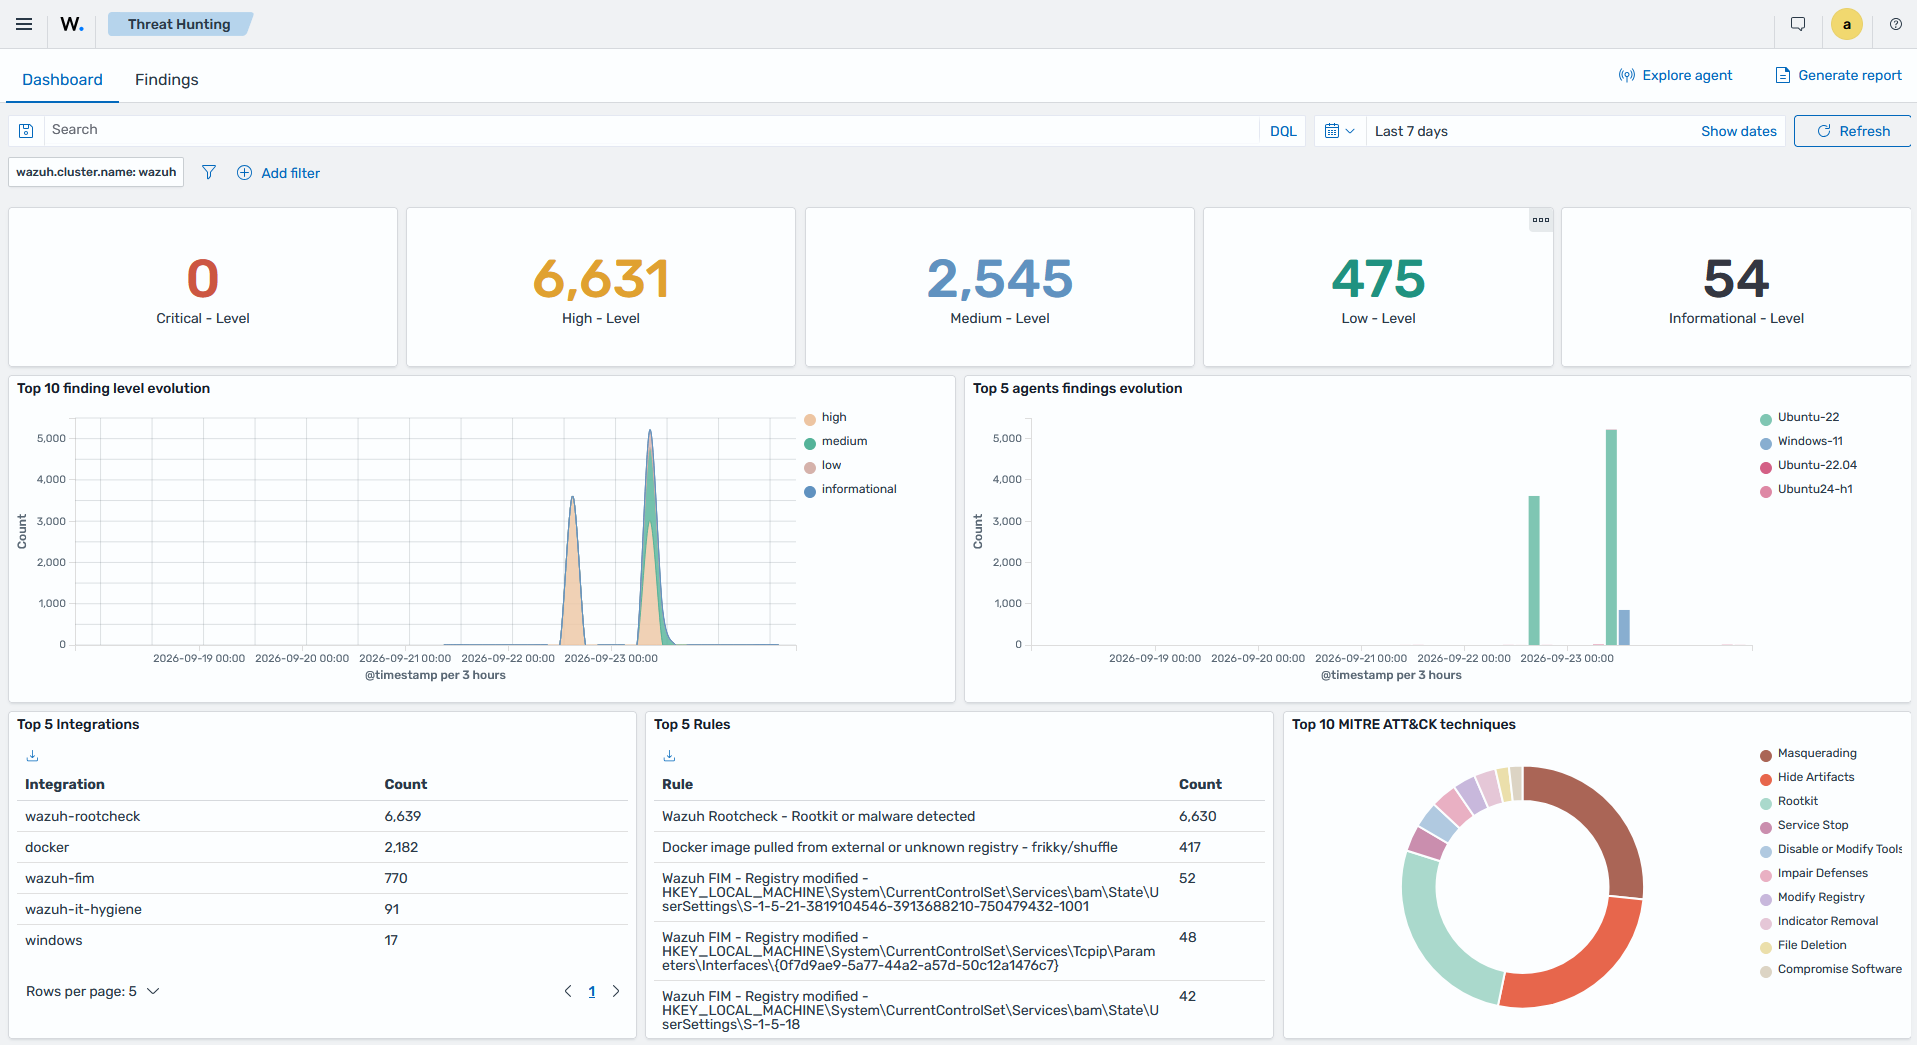Viewport: 1917px width, 1045px height.
Task: Click the saved queries icon
Action: pos(27,131)
